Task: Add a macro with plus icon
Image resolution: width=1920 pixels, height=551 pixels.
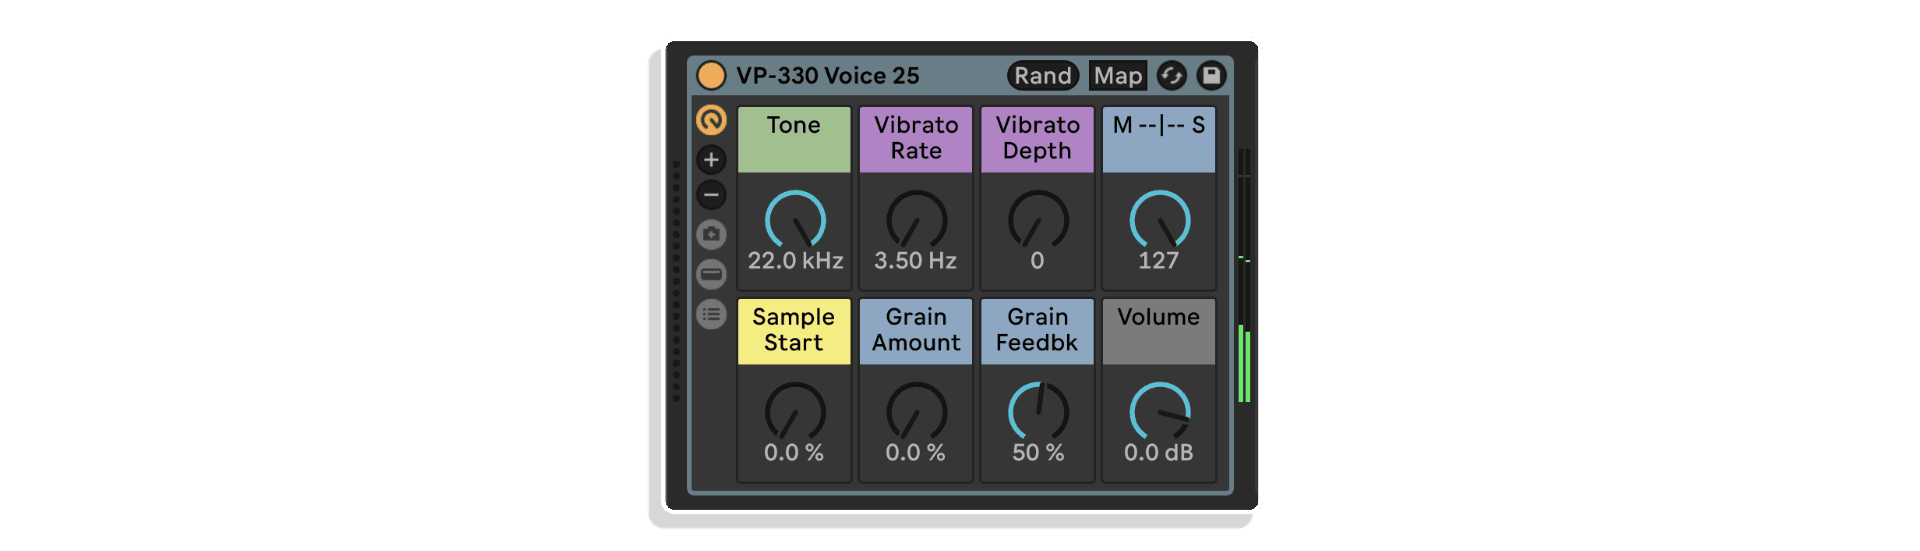Action: 711,159
